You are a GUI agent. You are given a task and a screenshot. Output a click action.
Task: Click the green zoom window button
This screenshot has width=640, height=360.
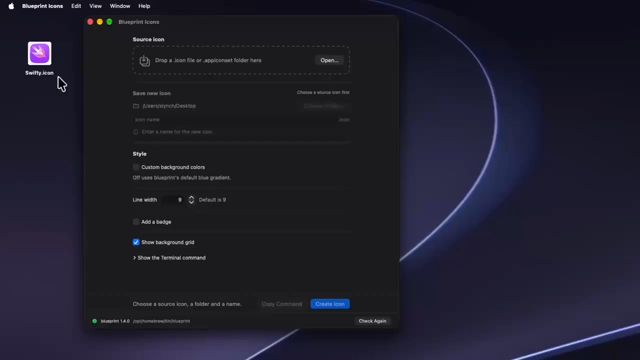[x=109, y=22]
